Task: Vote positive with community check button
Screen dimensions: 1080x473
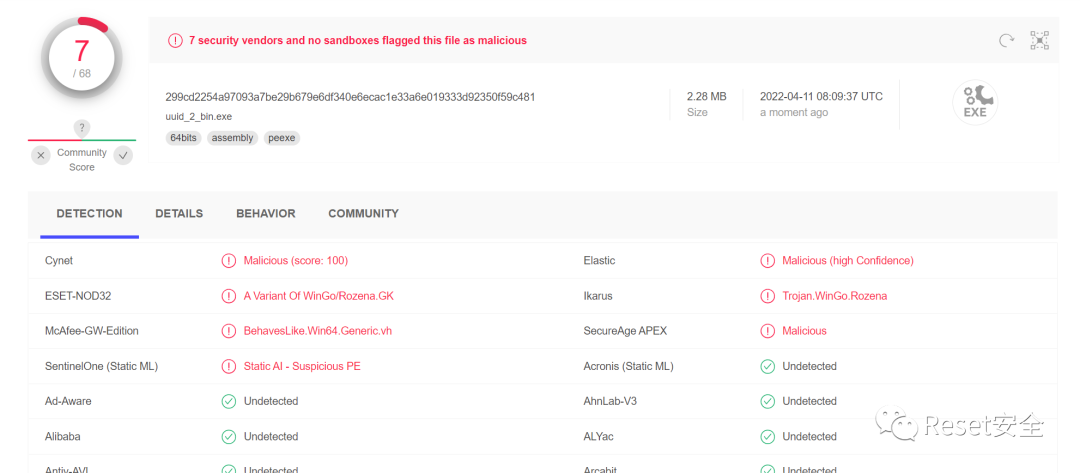Action: 123,156
